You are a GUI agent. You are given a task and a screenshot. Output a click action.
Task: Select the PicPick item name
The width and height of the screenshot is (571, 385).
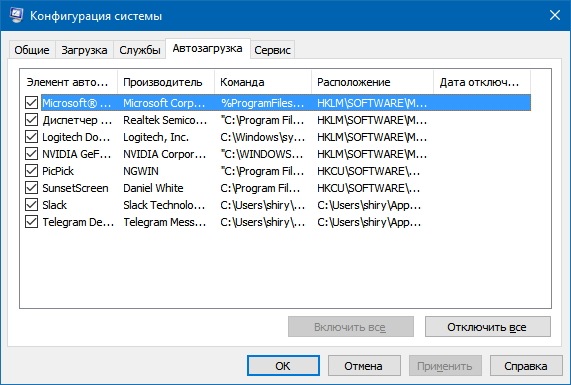(58, 171)
